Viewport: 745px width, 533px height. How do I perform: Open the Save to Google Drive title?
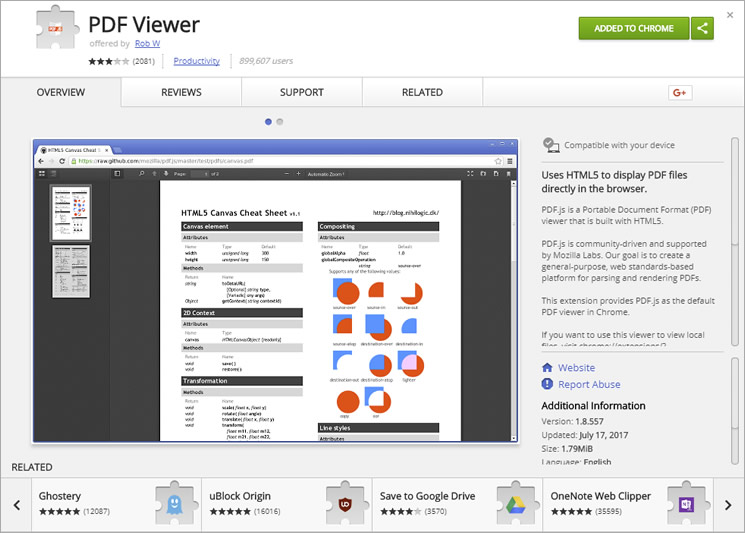pyautogui.click(x=427, y=496)
